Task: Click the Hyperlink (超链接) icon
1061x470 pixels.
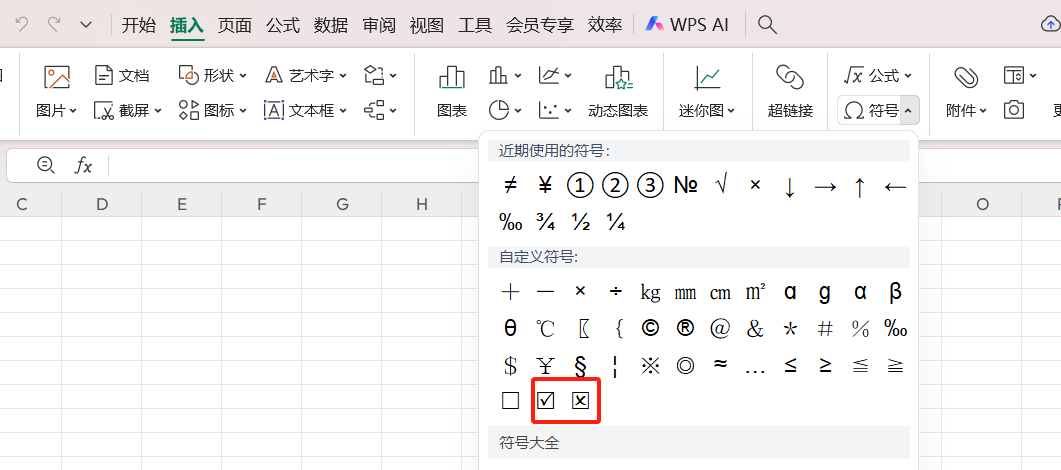Action: (x=790, y=77)
